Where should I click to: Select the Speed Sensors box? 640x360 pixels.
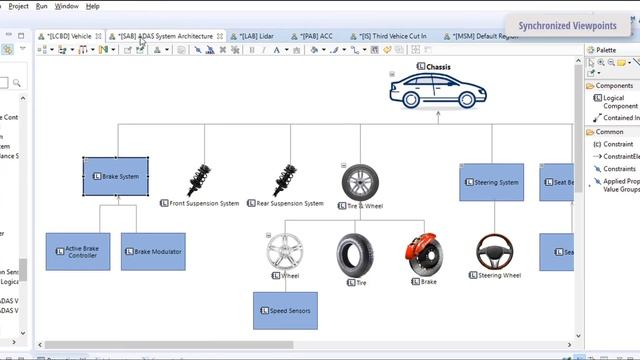[285, 311]
